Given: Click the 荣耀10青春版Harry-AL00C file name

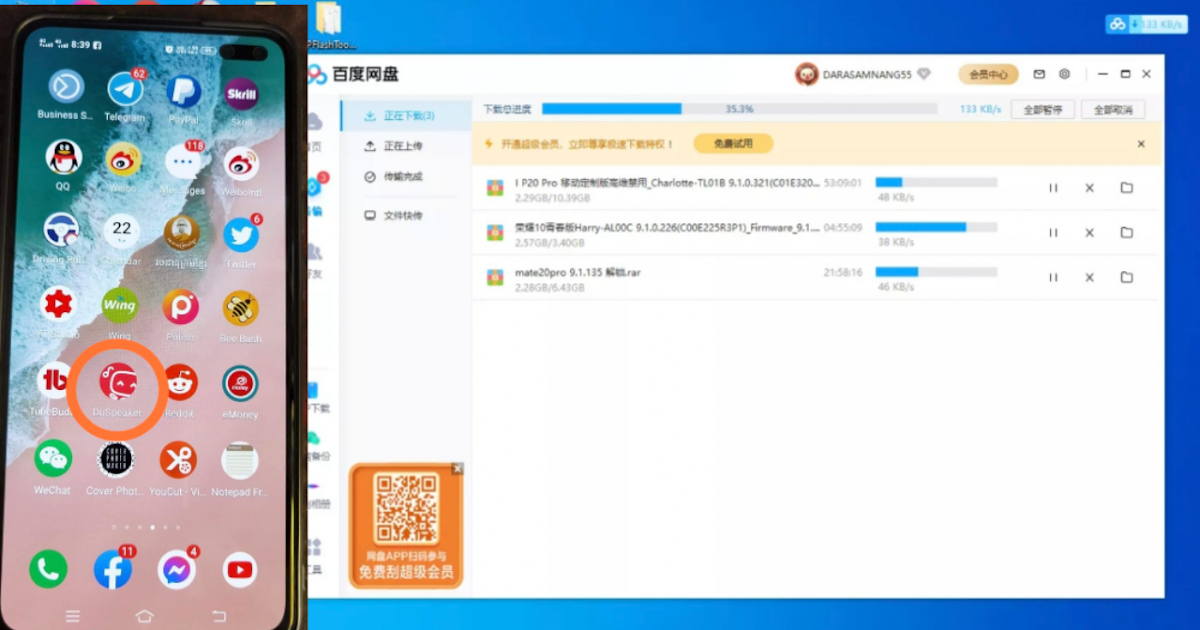Looking at the screenshot, I should [667, 227].
